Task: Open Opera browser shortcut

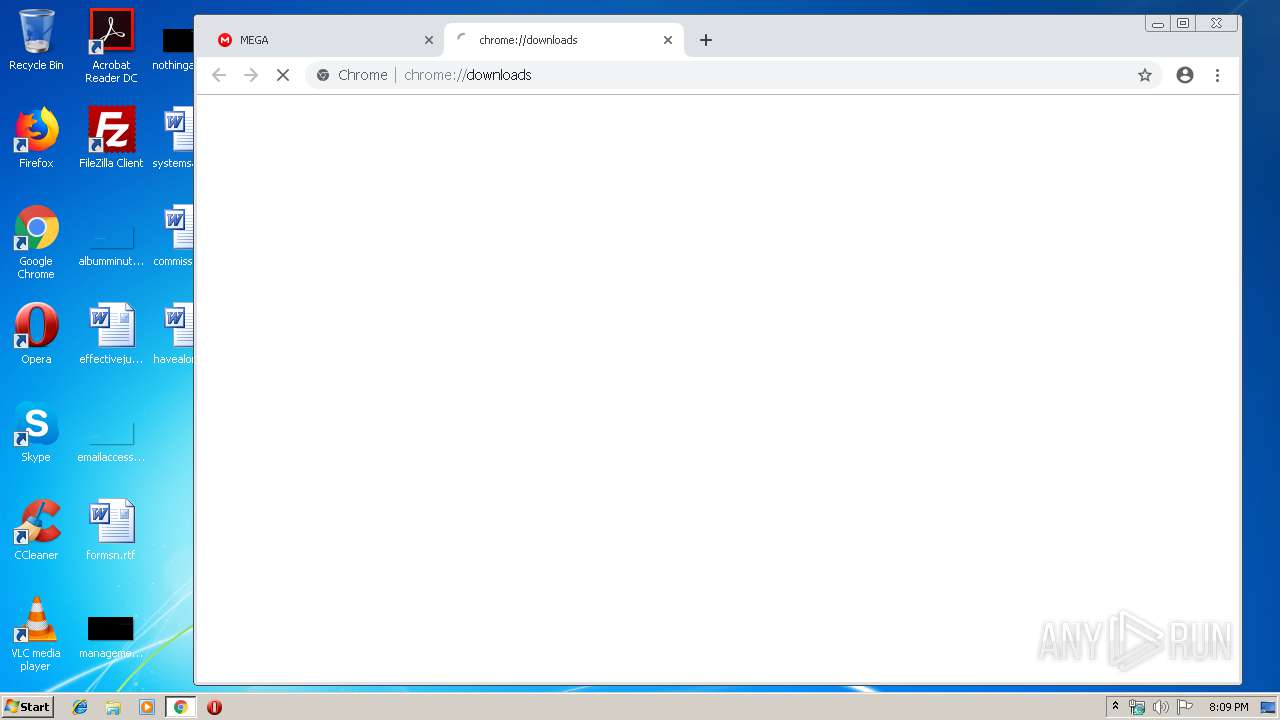Action: click(x=36, y=334)
